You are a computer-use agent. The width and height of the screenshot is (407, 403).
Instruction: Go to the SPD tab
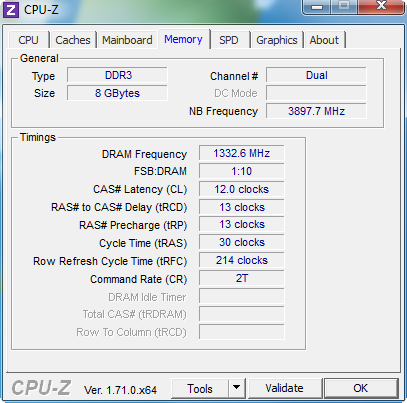pyautogui.click(x=229, y=40)
